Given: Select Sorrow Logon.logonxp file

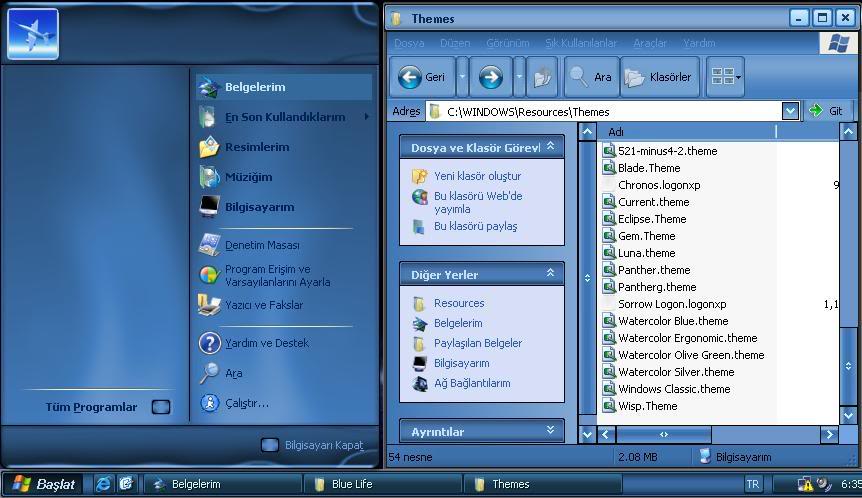Looking at the screenshot, I should pyautogui.click(x=665, y=305).
